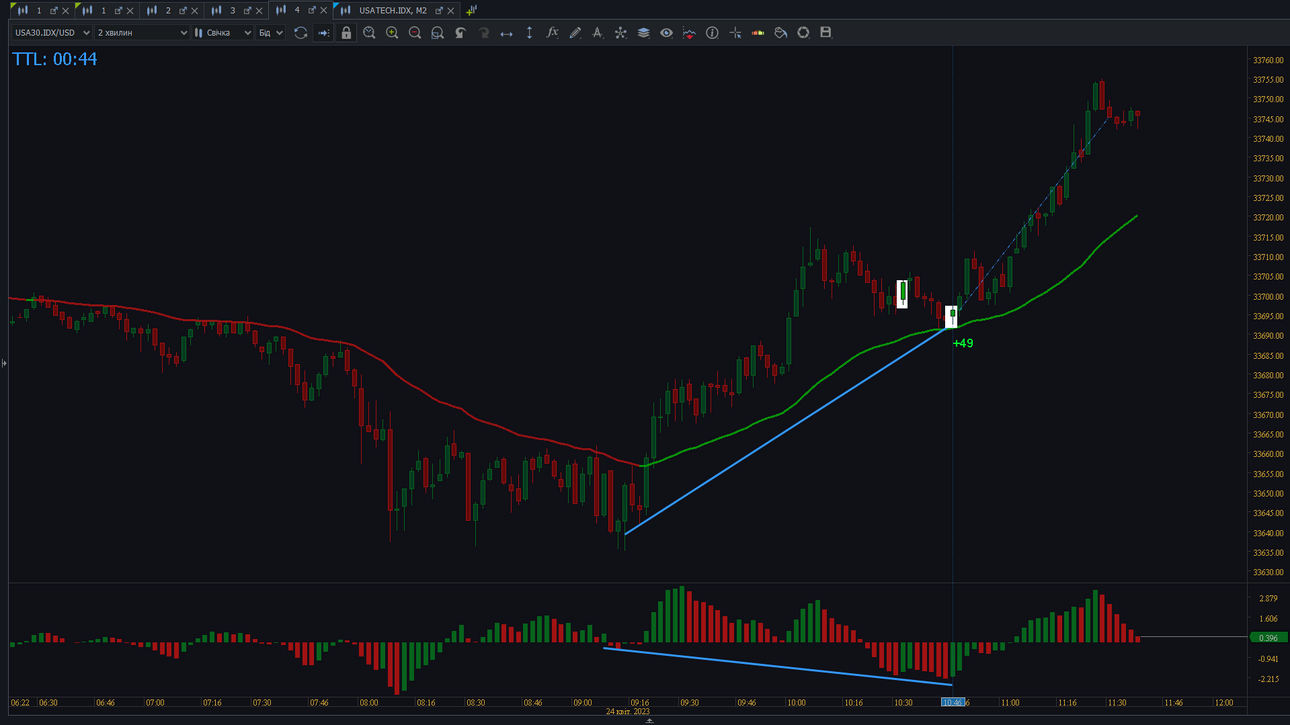Fit chart horizontally with the double arrow
This screenshot has height=725, width=1290.
point(506,33)
